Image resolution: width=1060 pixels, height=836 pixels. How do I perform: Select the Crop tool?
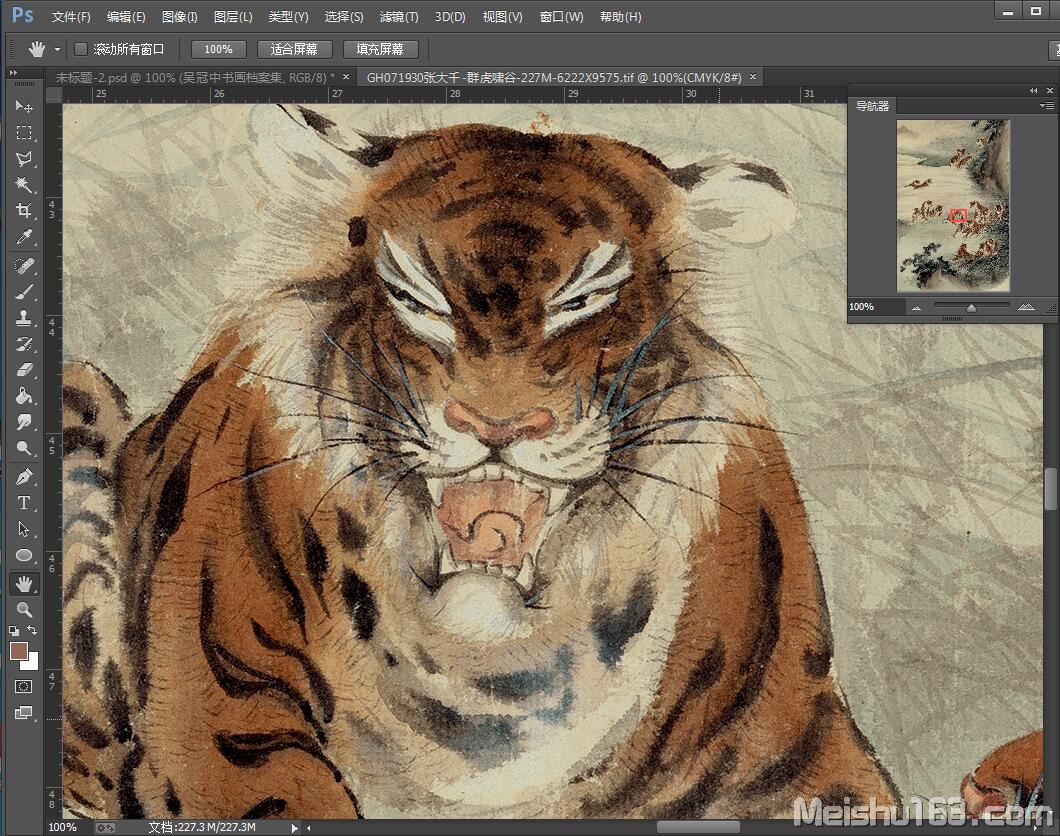(24, 210)
